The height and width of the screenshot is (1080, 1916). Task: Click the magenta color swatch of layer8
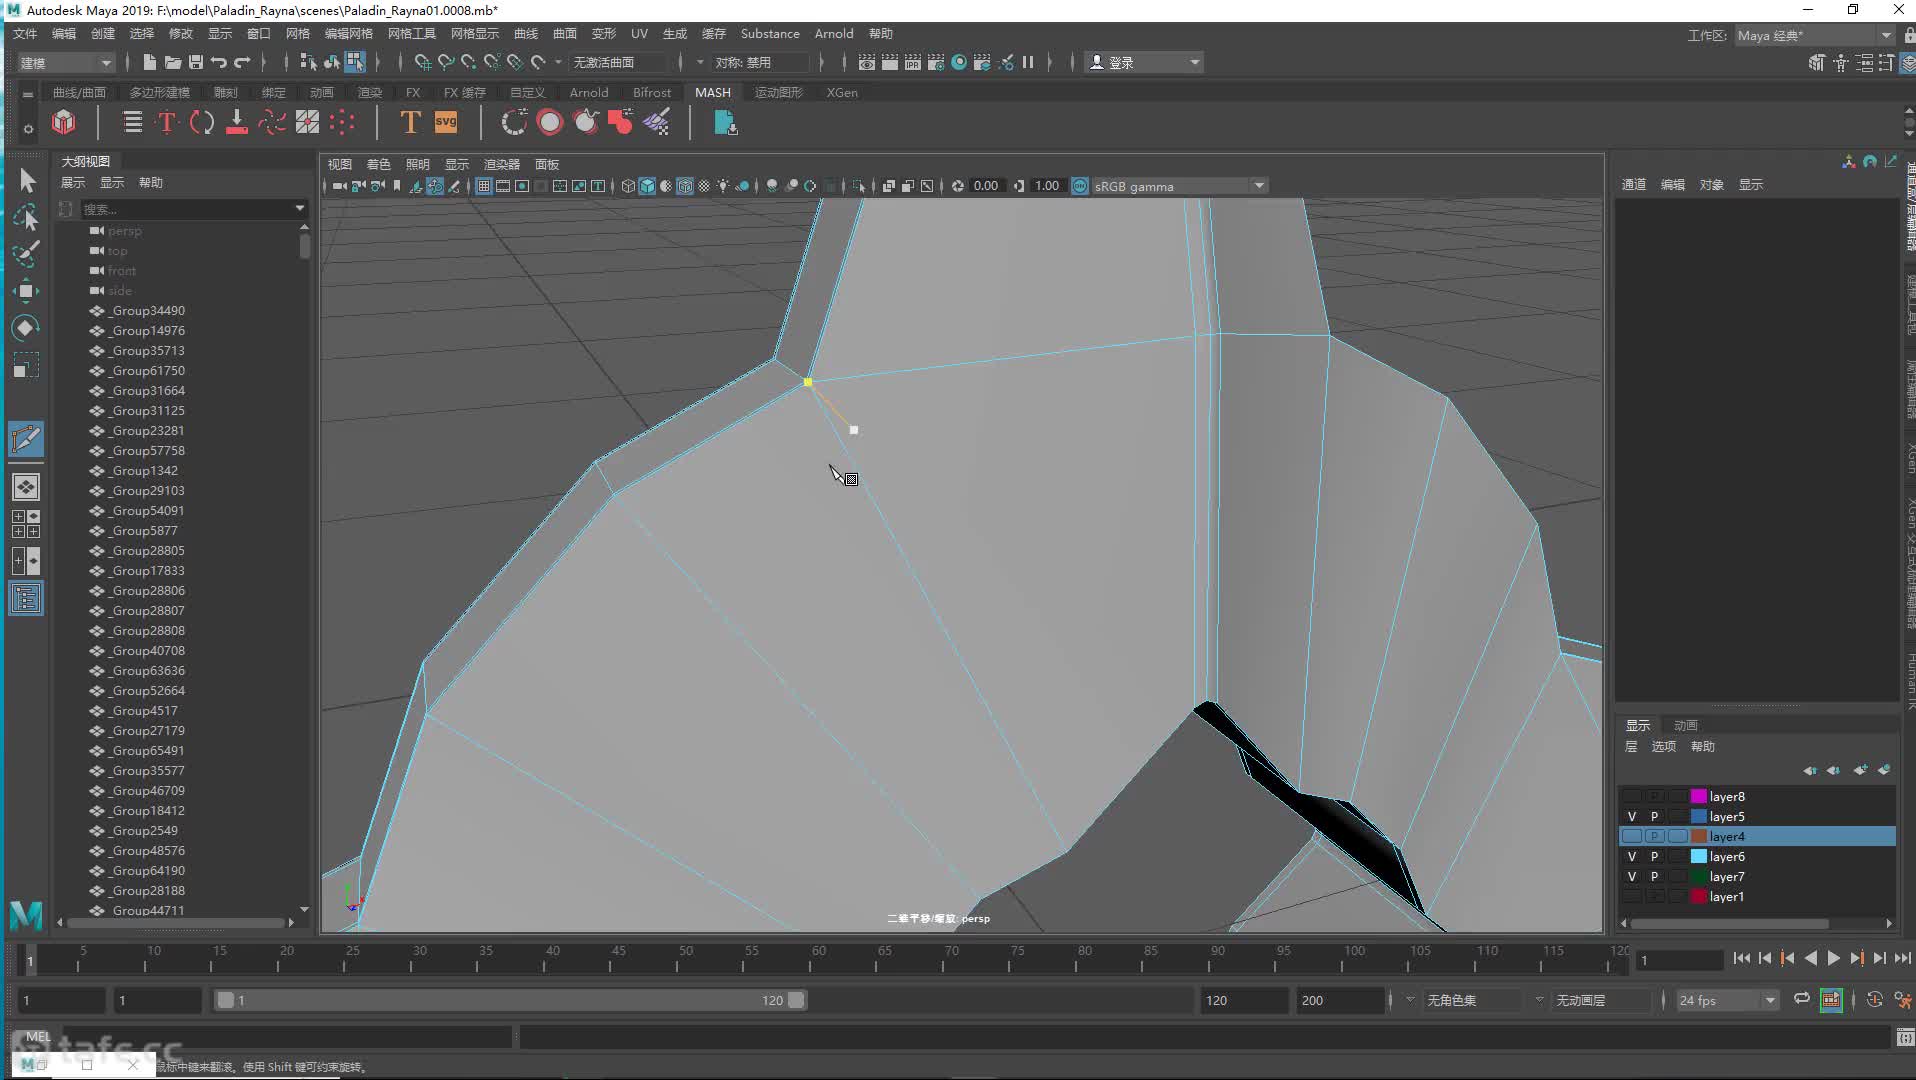pyautogui.click(x=1698, y=796)
